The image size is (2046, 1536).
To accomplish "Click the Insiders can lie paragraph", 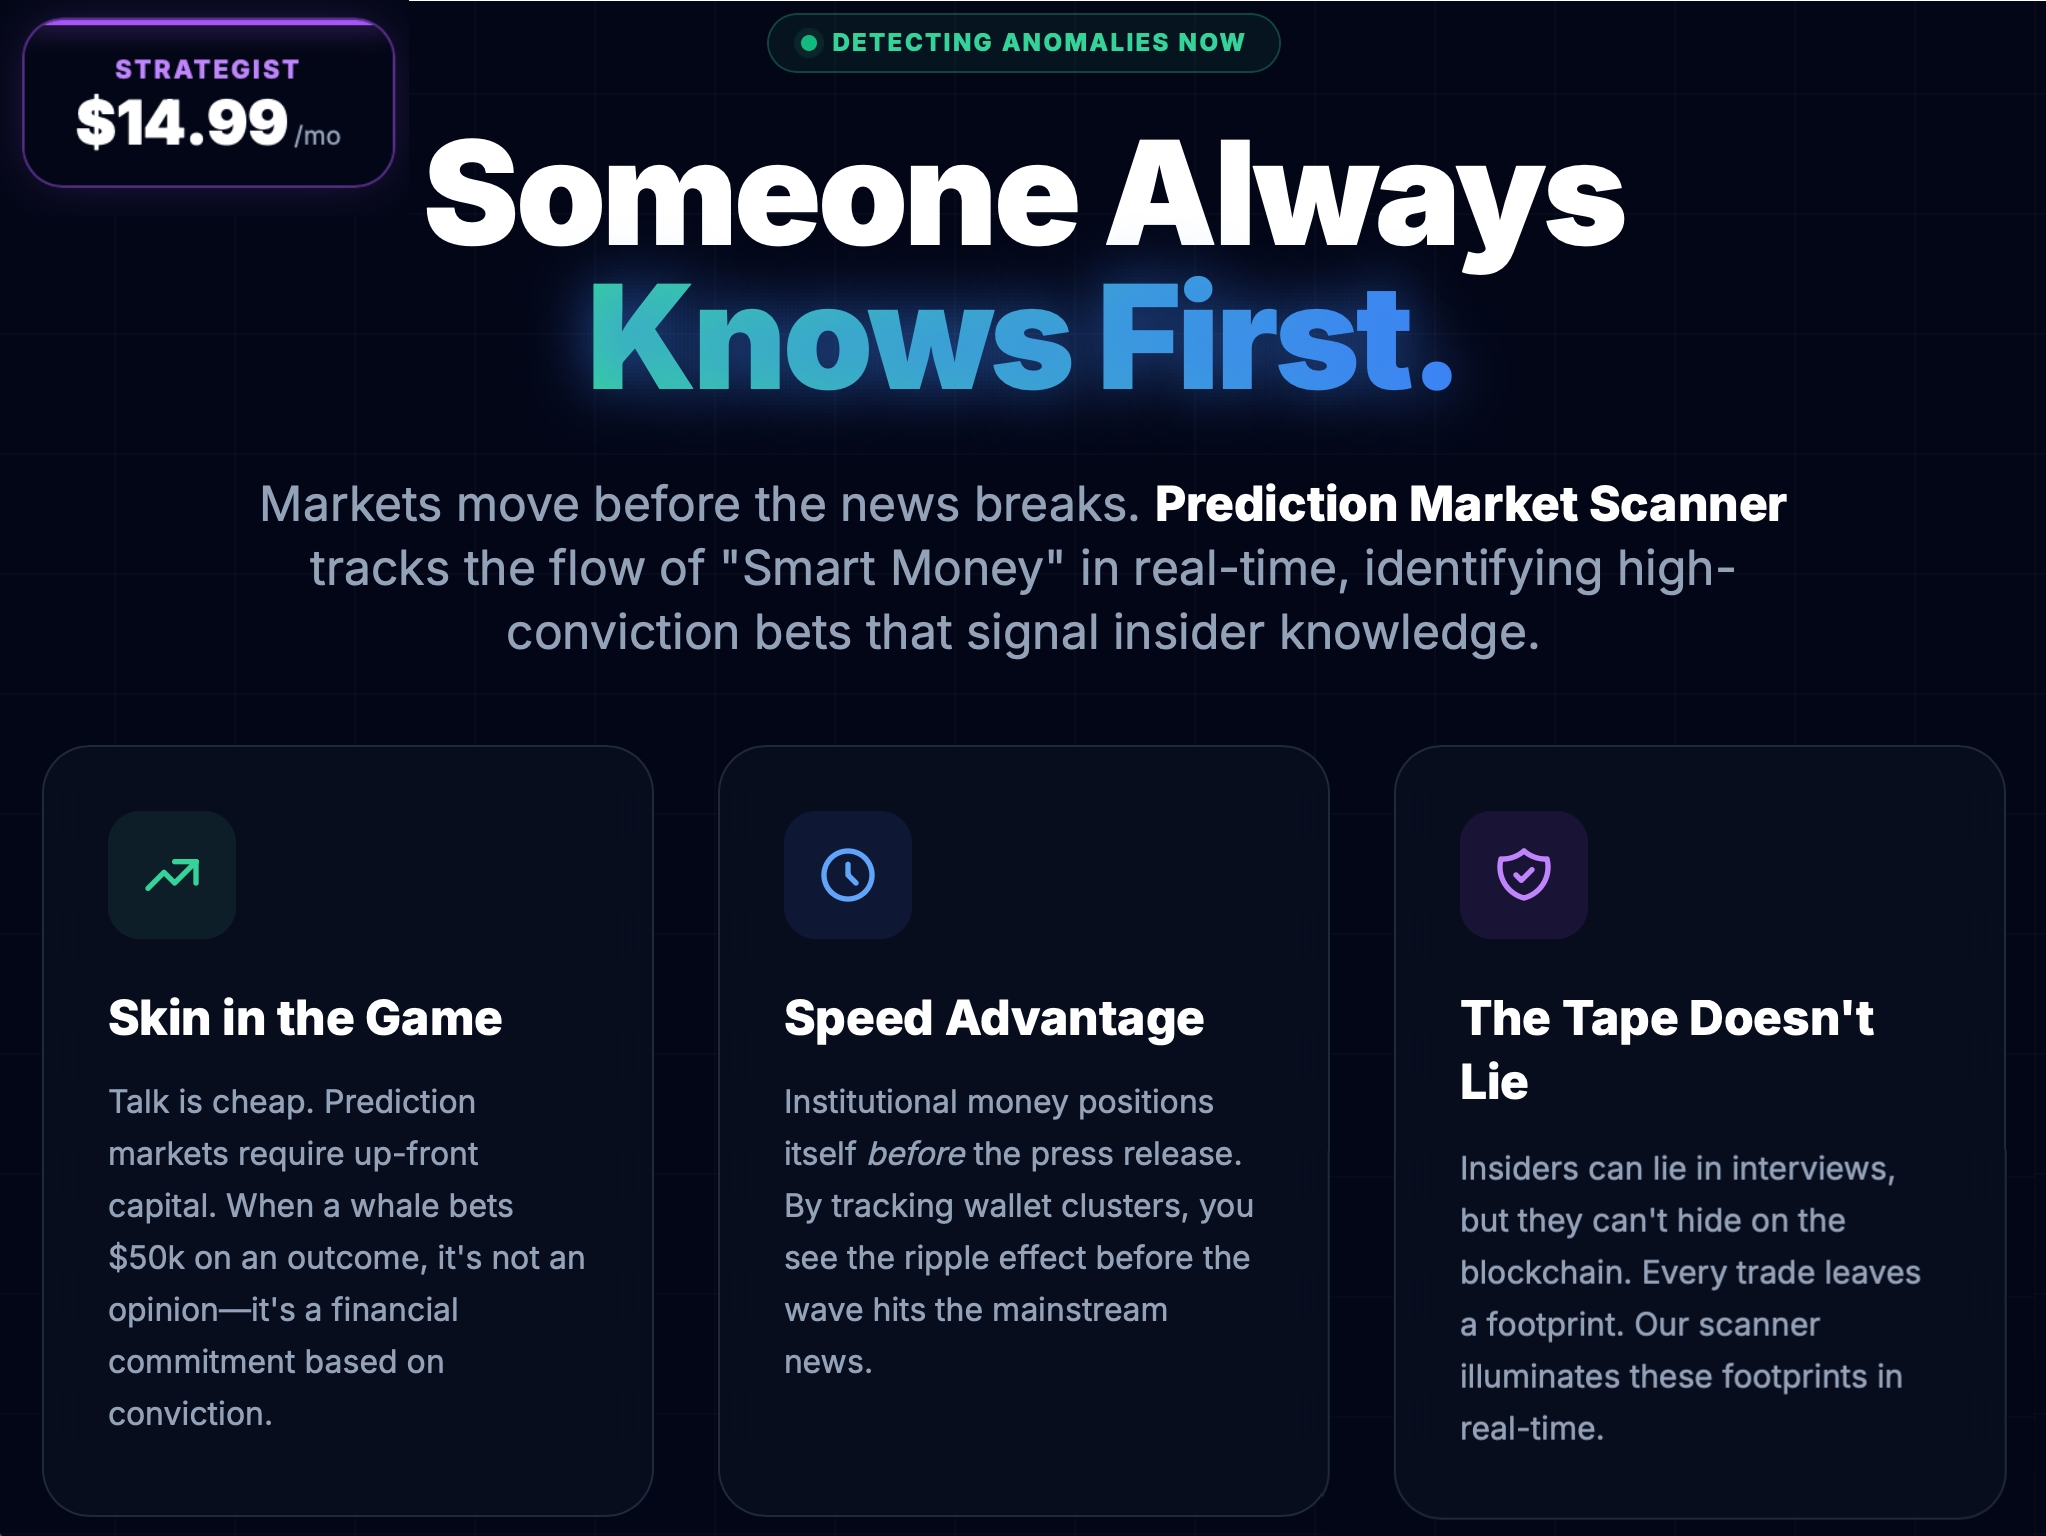I will tap(1690, 1298).
